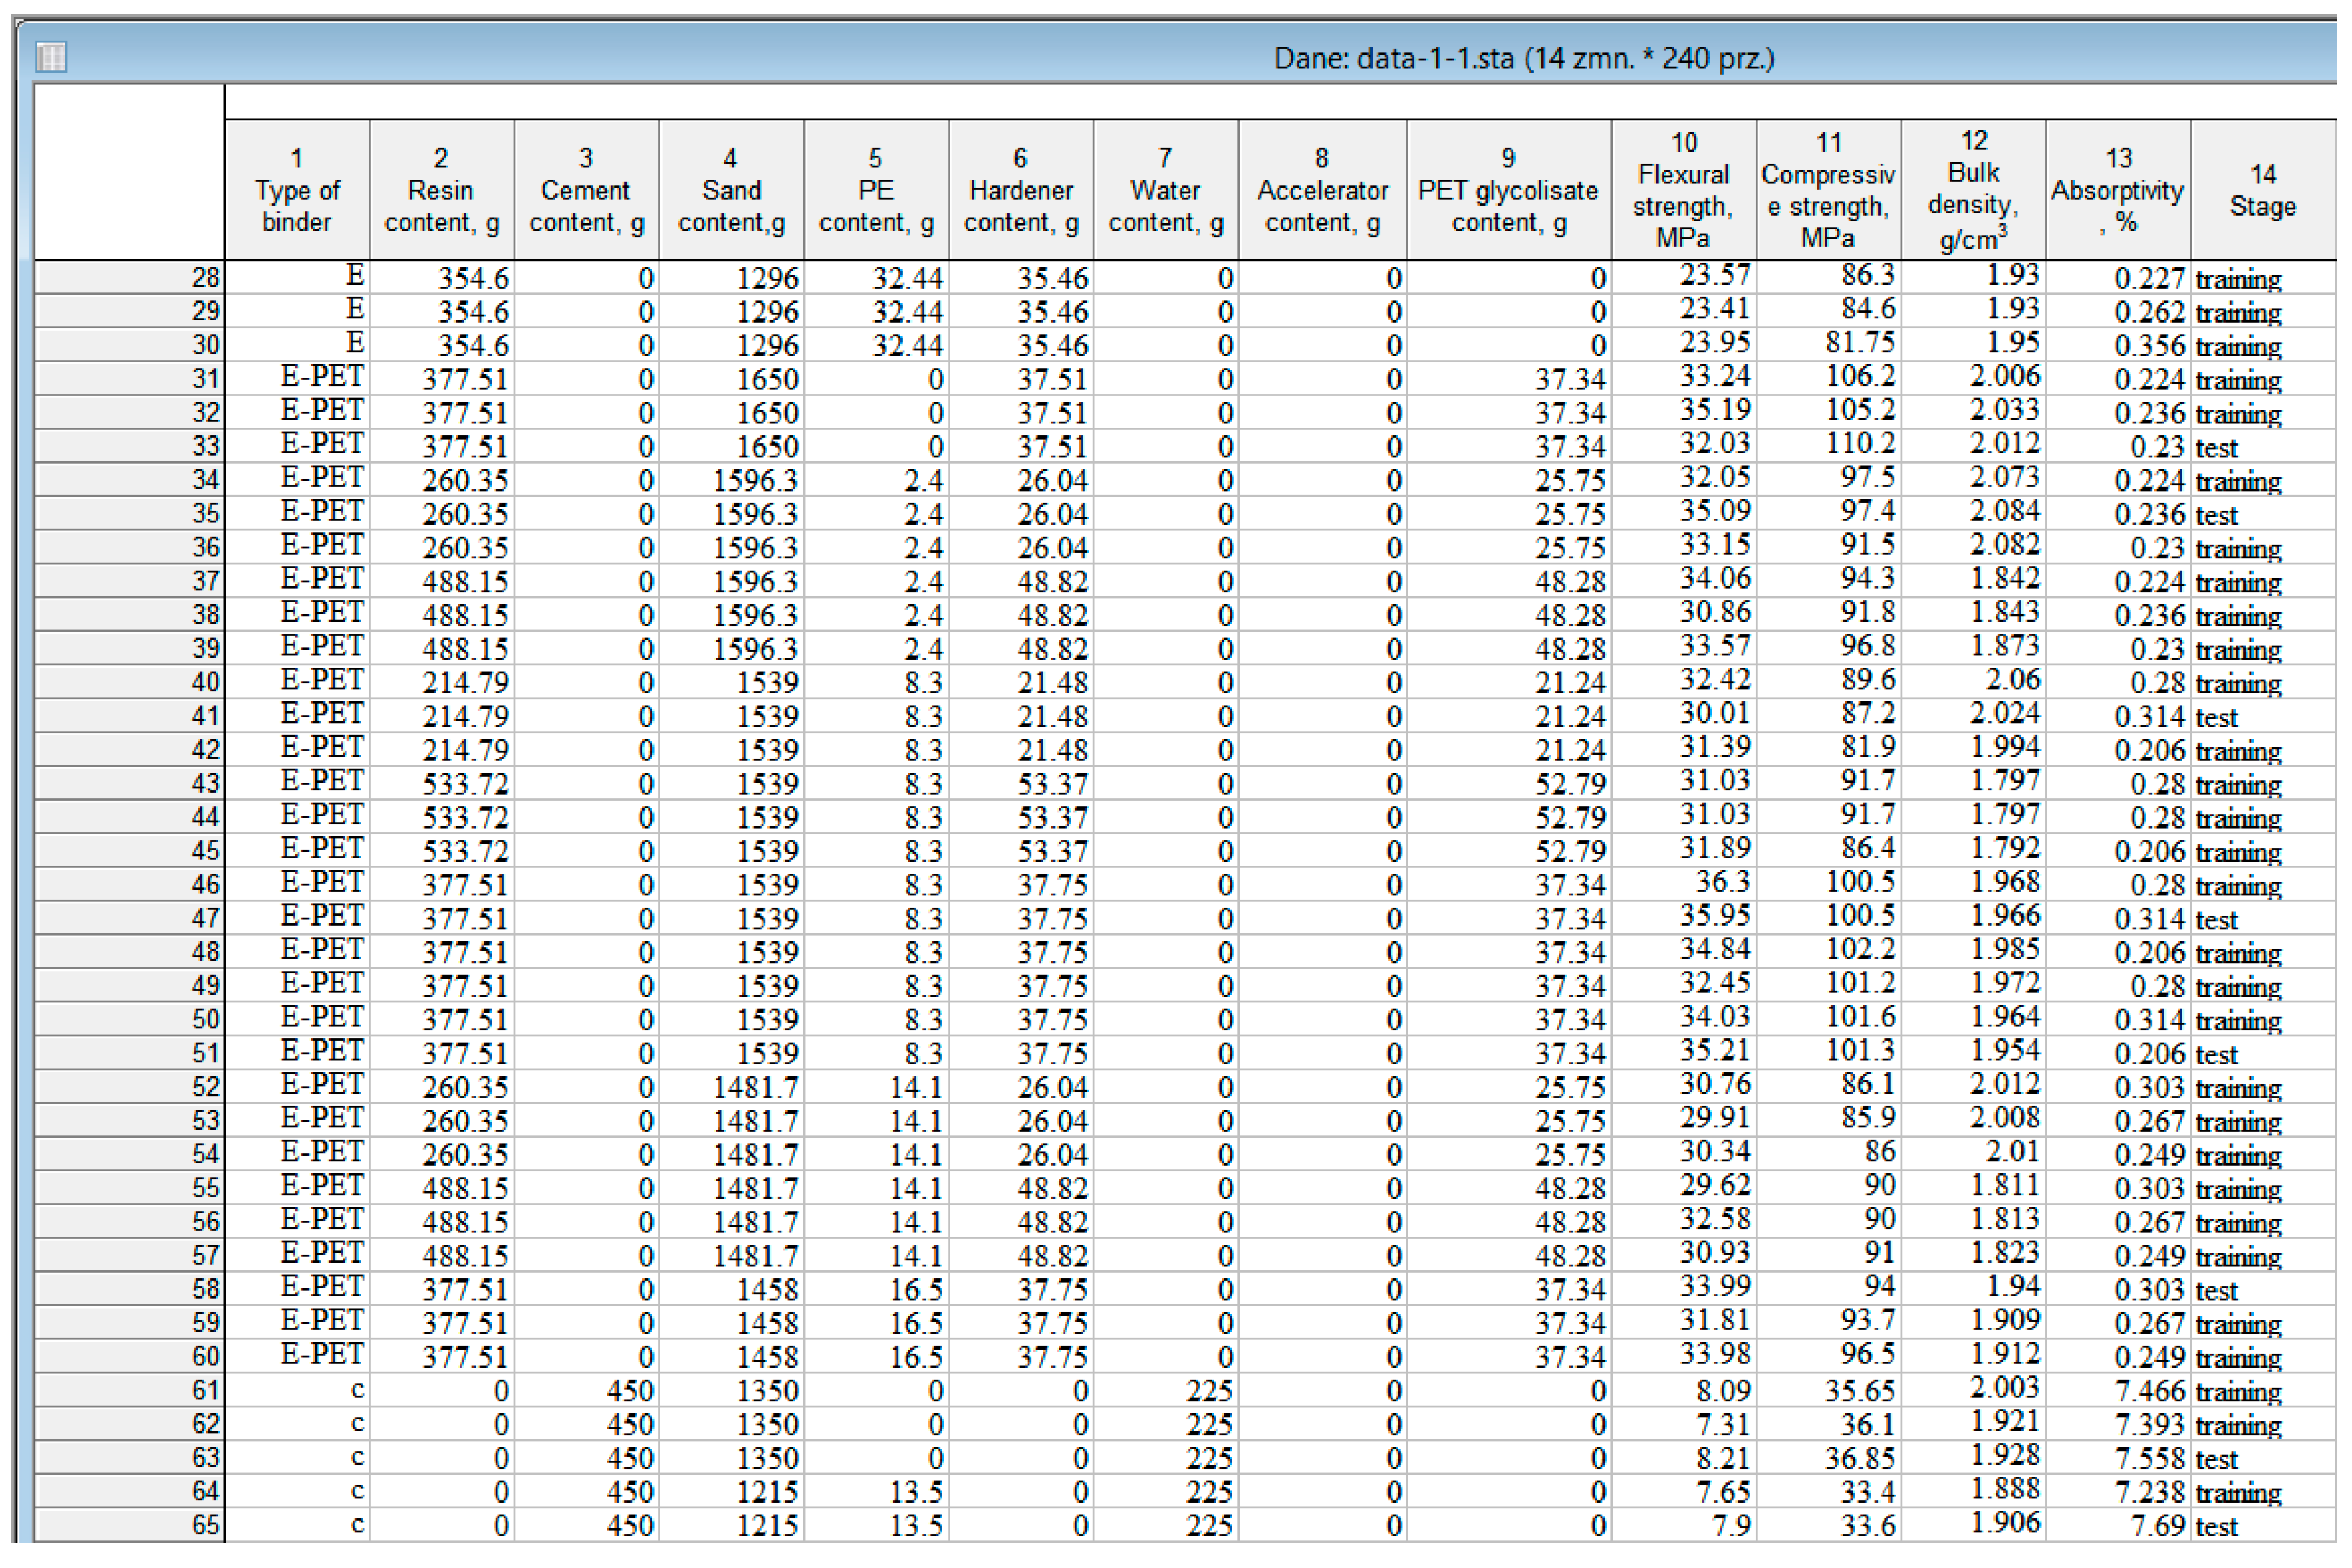
Task: Select the Stage column header
Action: (2262, 190)
